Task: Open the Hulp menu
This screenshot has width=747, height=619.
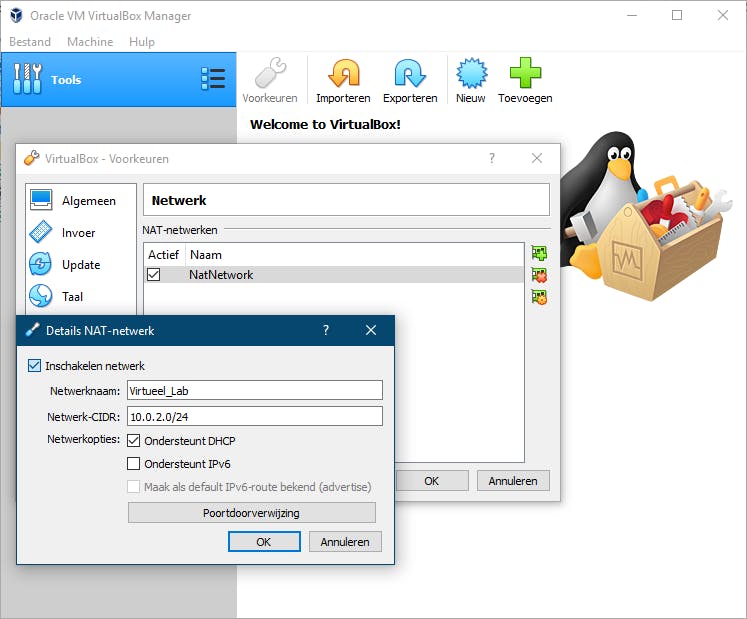Action: [141, 42]
